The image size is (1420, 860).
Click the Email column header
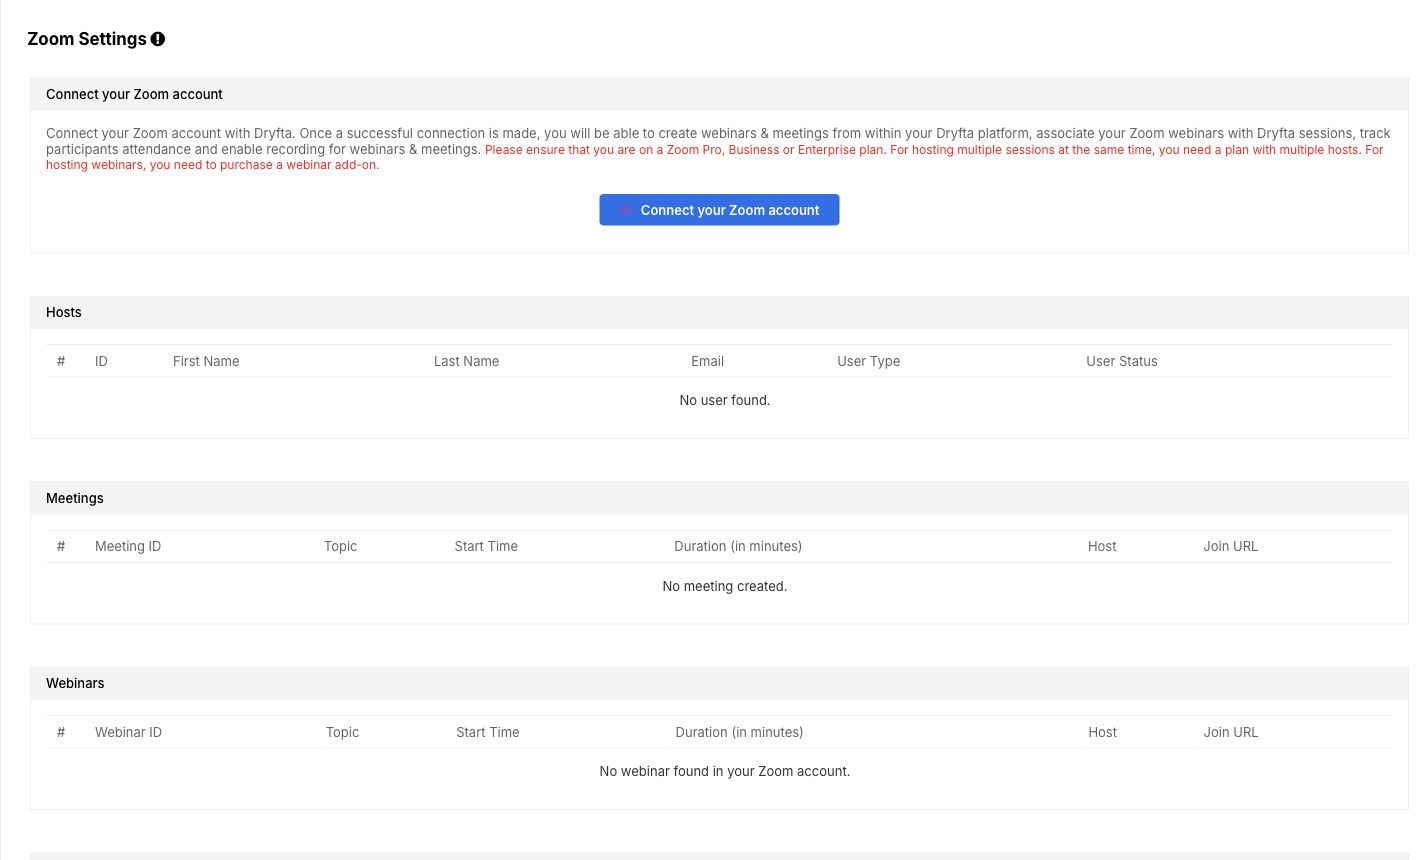pos(707,361)
